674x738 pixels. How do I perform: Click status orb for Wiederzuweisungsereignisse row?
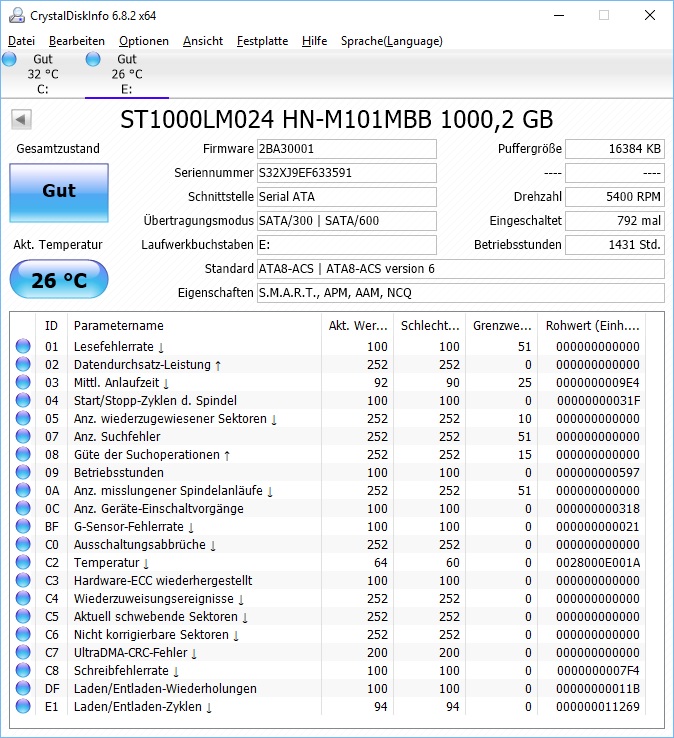tap(23, 598)
